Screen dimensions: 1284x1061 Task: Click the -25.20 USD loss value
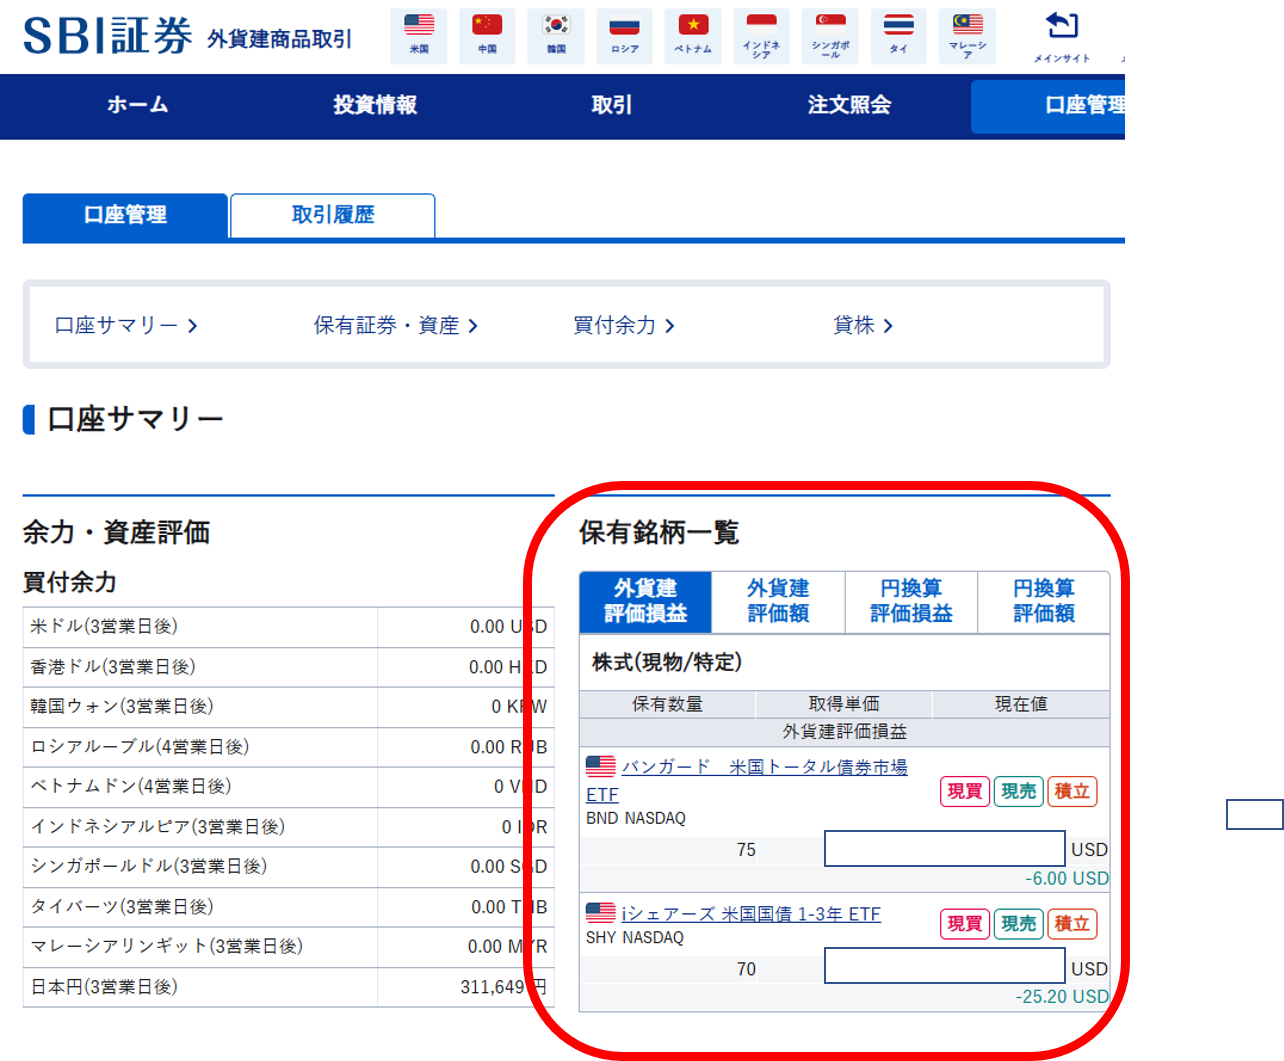(1062, 997)
